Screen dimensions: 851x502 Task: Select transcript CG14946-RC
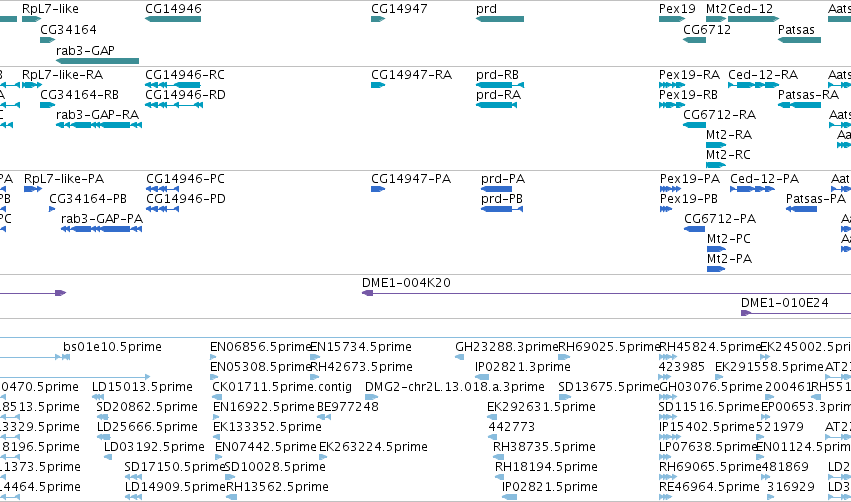pos(173,85)
